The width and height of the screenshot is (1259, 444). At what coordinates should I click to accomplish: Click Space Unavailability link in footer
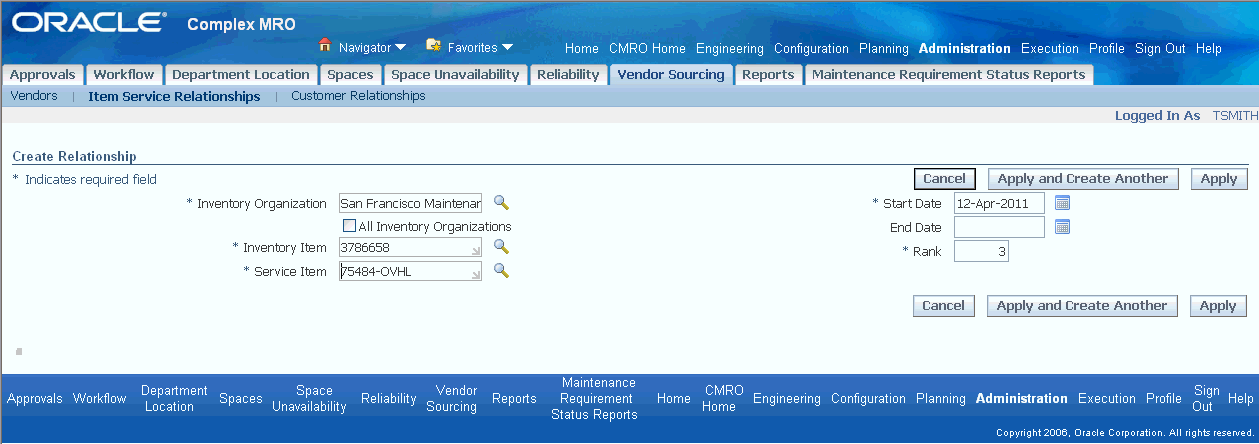309,398
